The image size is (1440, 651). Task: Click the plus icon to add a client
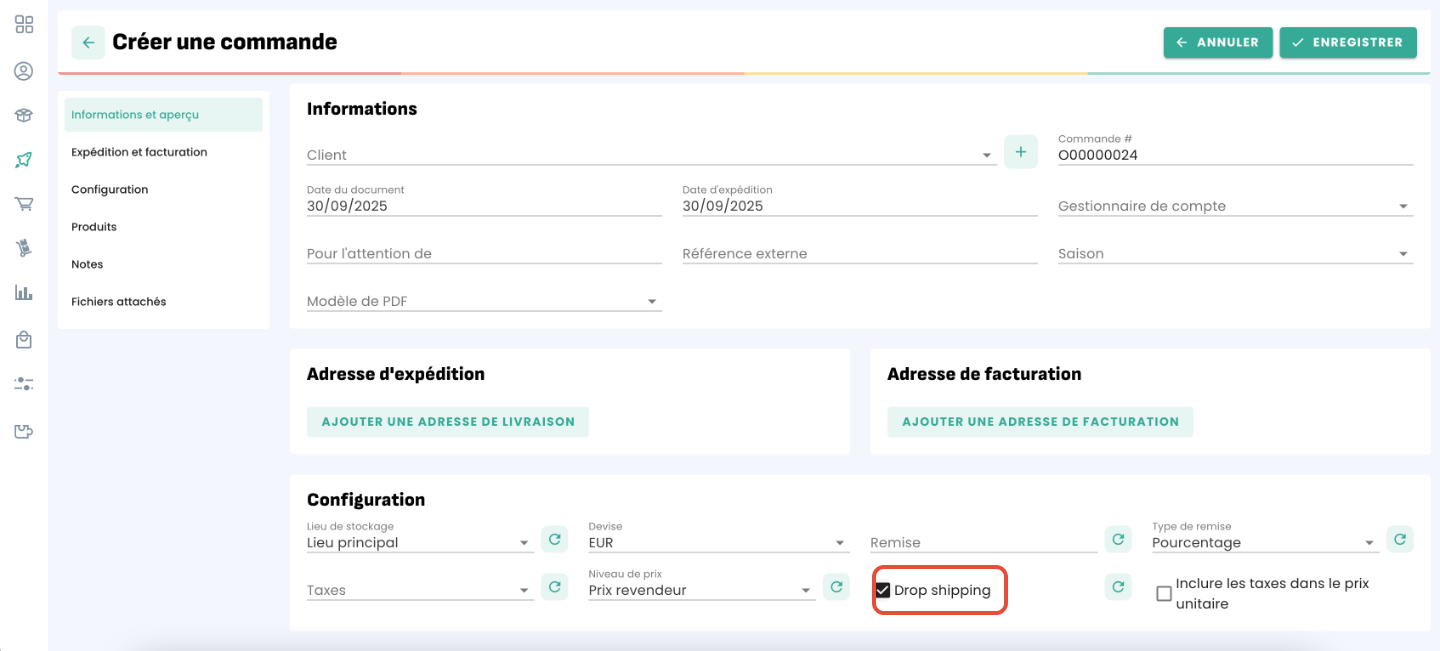1020,152
